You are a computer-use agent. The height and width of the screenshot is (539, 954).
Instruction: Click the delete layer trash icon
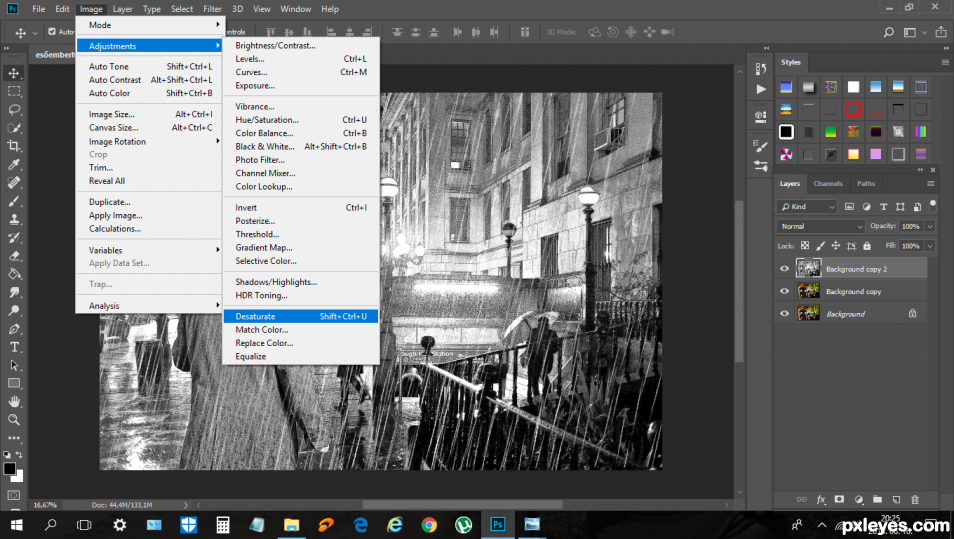coord(914,499)
